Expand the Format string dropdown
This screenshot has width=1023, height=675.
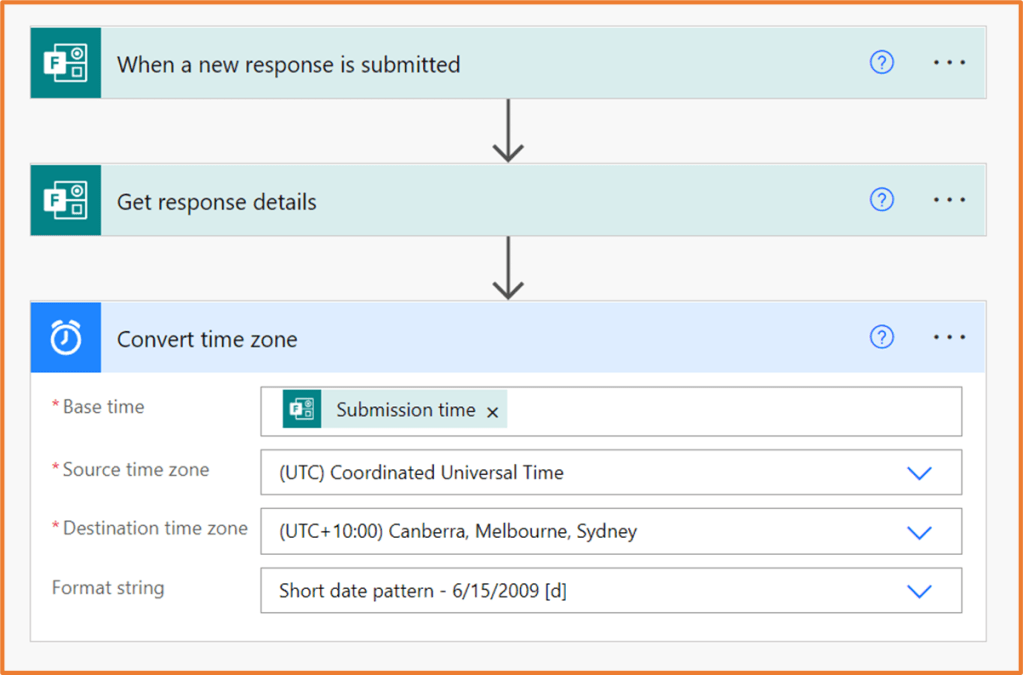(918, 591)
